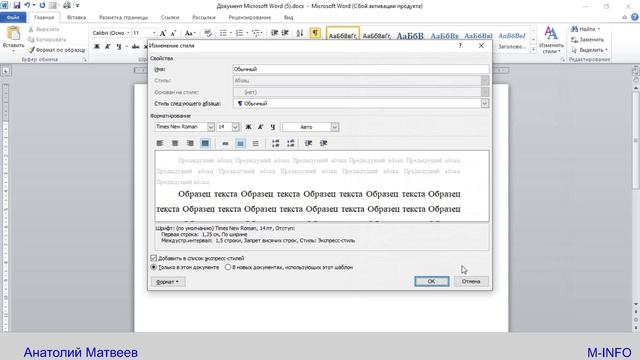This screenshot has width=640, height=360.
Task: Open Word Help question mark icon
Action: coord(635,17)
